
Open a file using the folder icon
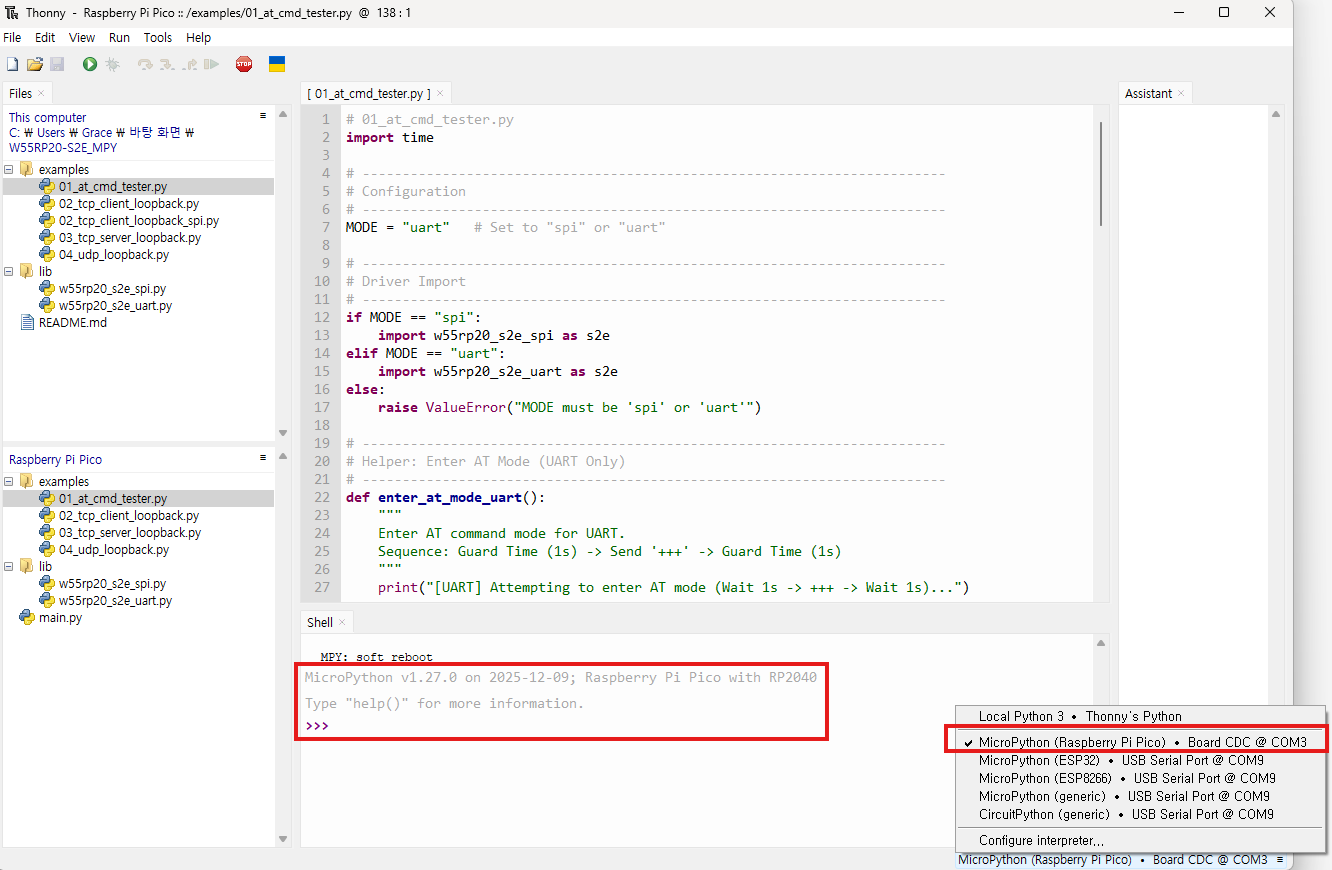click(35, 64)
